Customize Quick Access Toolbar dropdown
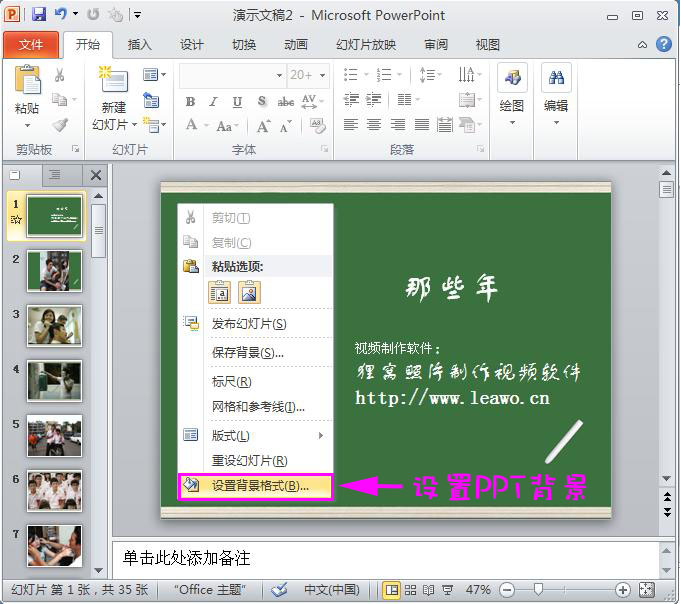 137,15
